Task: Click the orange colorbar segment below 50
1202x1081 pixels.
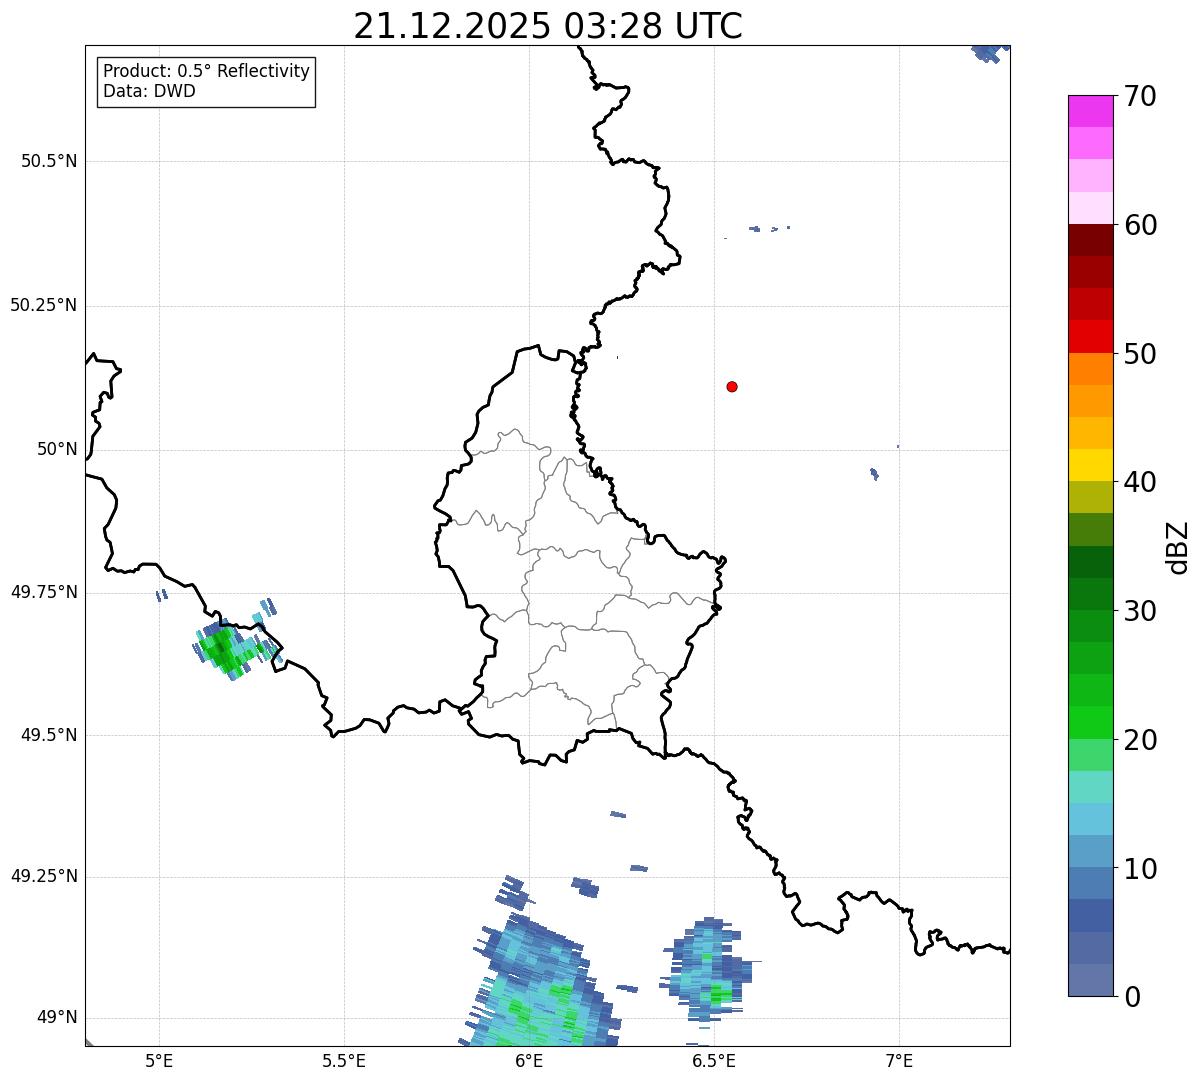Action: 1090,369
